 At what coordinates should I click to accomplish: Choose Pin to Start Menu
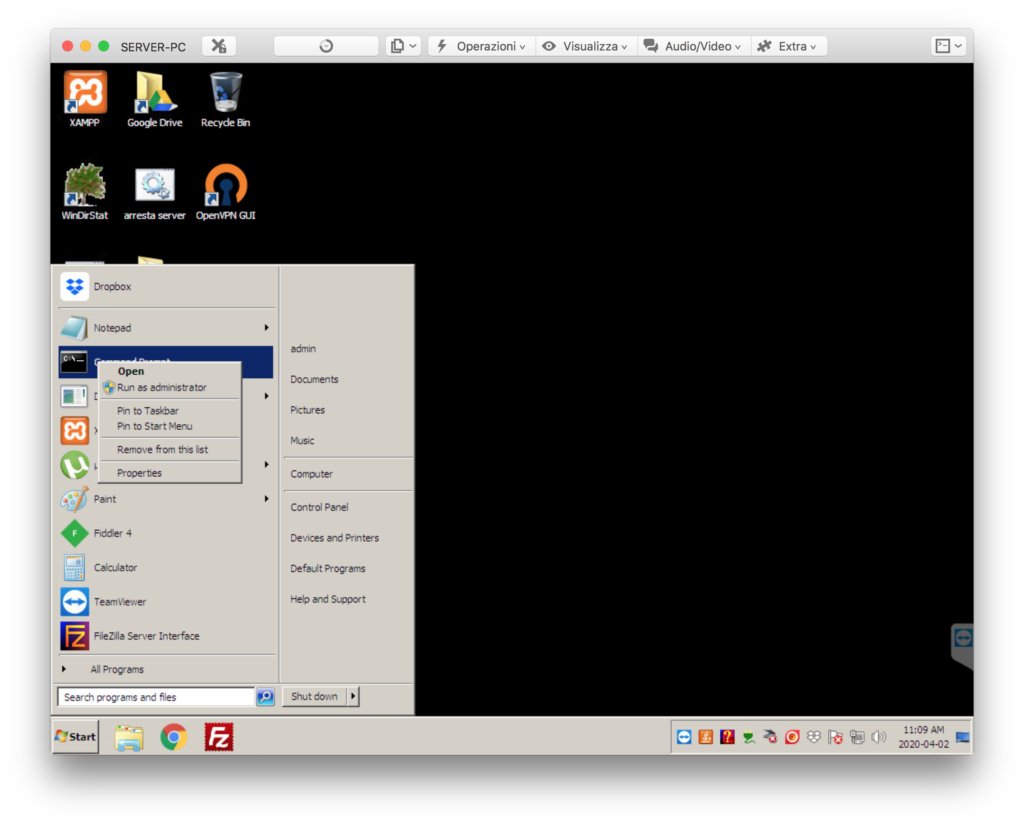pyautogui.click(x=170, y=427)
